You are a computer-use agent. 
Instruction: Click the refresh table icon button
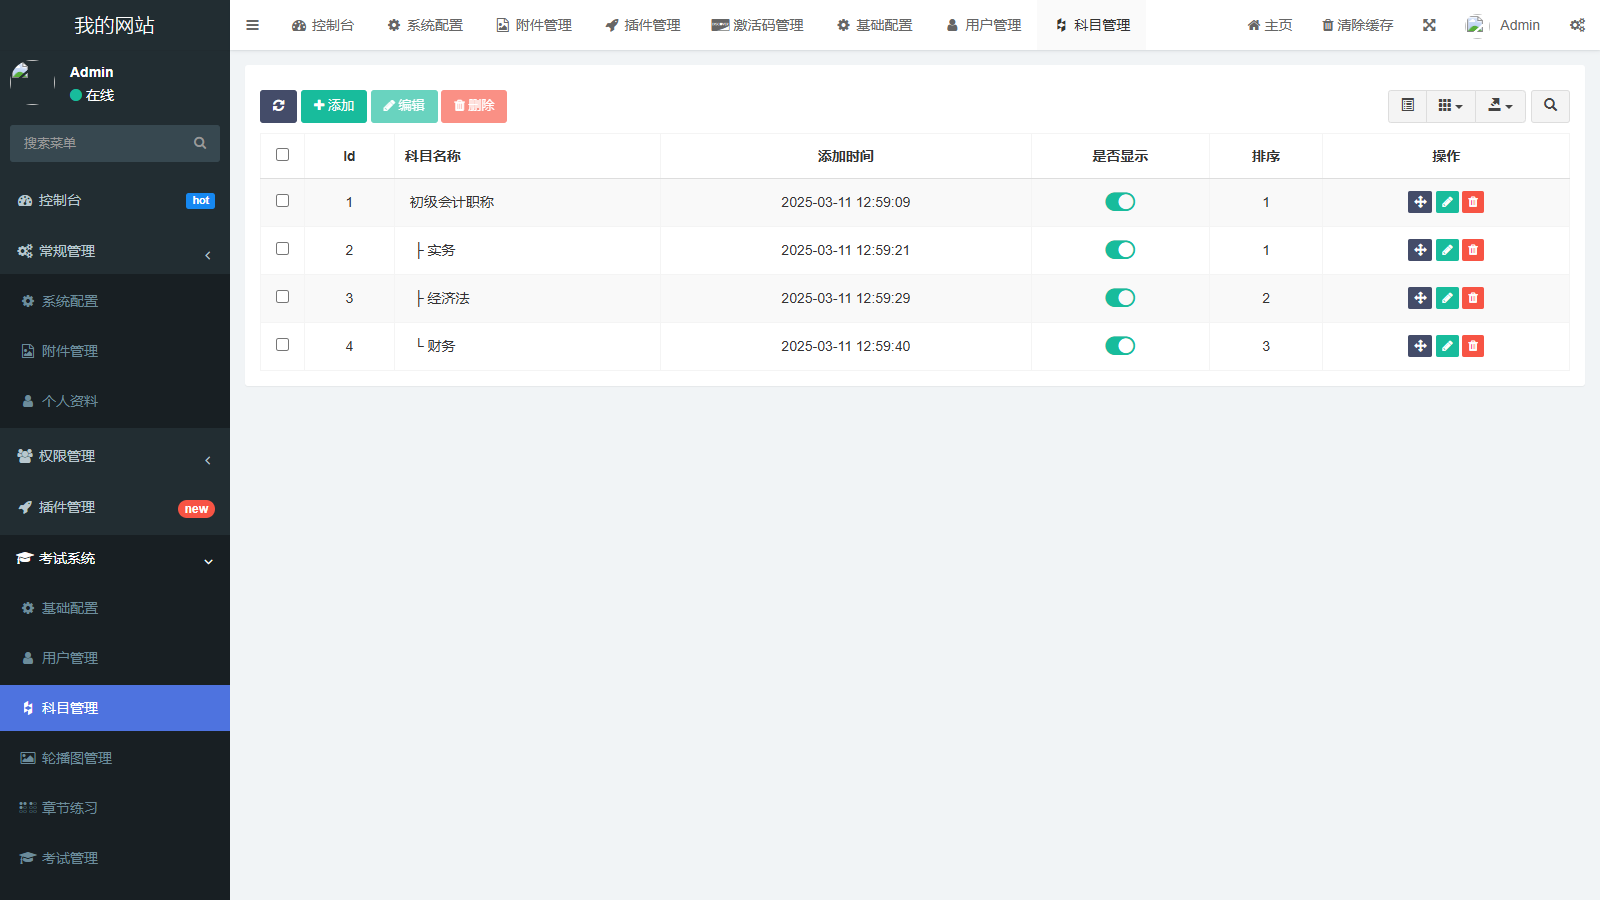point(278,106)
